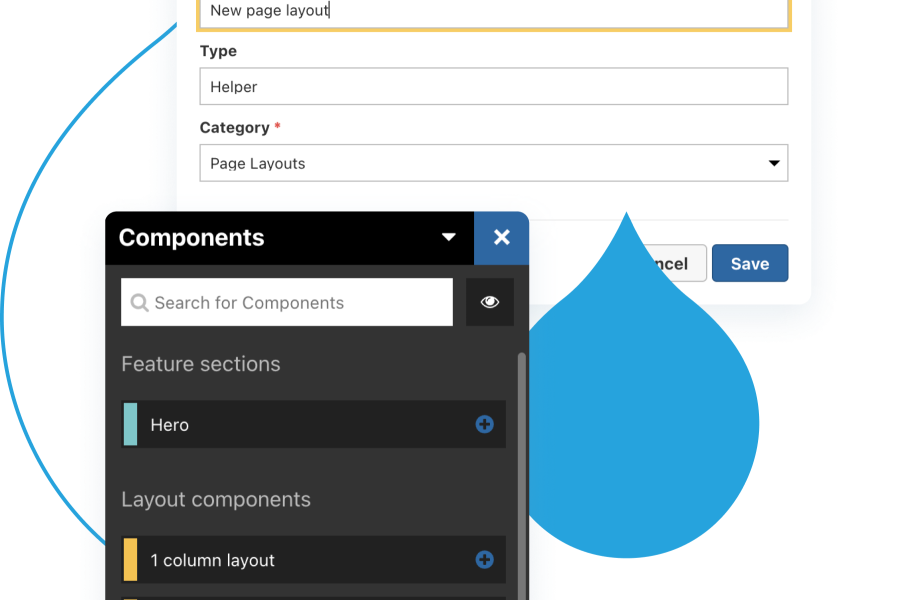The image size is (900, 600).
Task: Click the teal color swatch beside Hero
Action: [x=130, y=425]
